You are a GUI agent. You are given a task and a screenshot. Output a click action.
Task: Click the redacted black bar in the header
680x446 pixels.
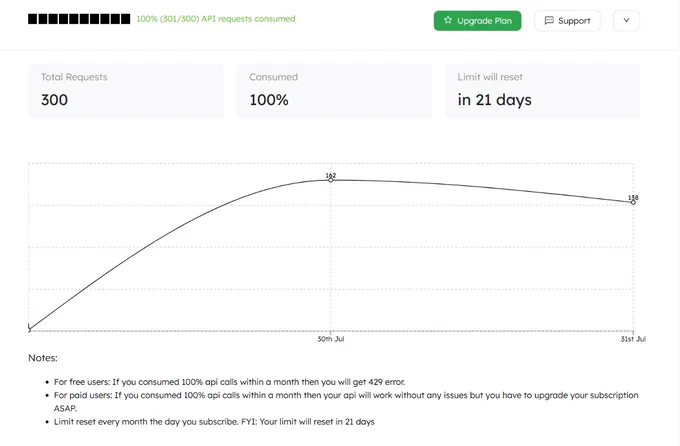[x=79, y=19]
